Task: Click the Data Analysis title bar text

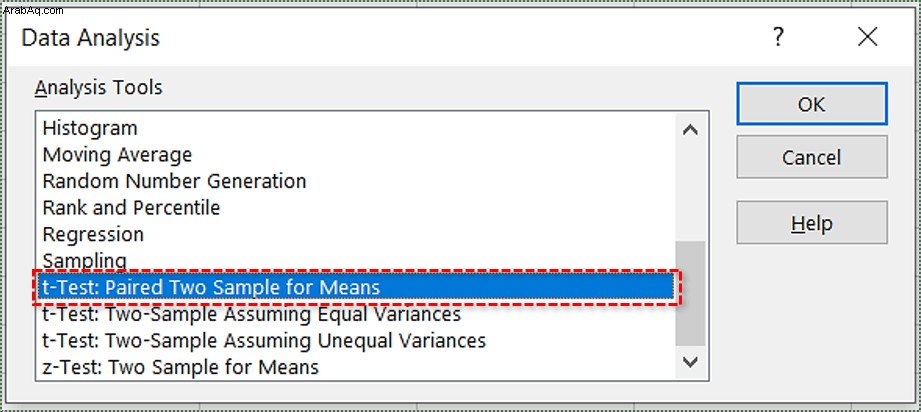Action: (x=90, y=38)
